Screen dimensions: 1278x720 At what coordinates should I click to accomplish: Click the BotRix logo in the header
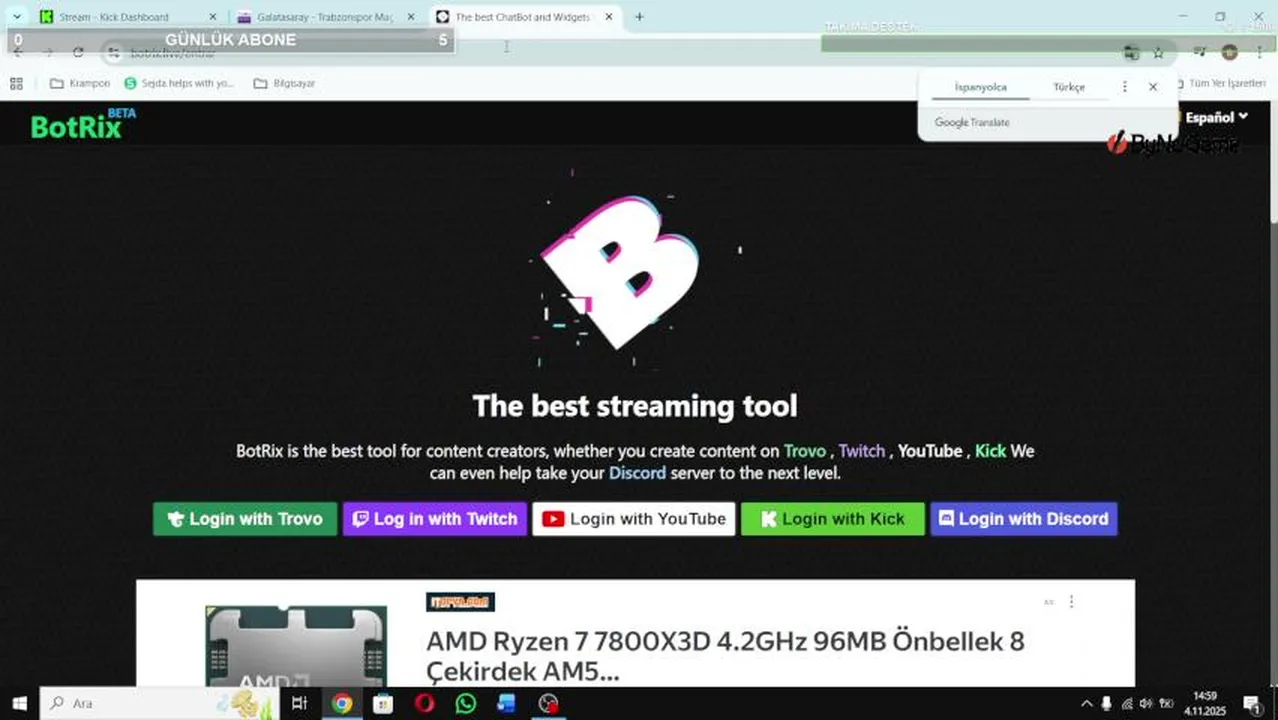83,124
